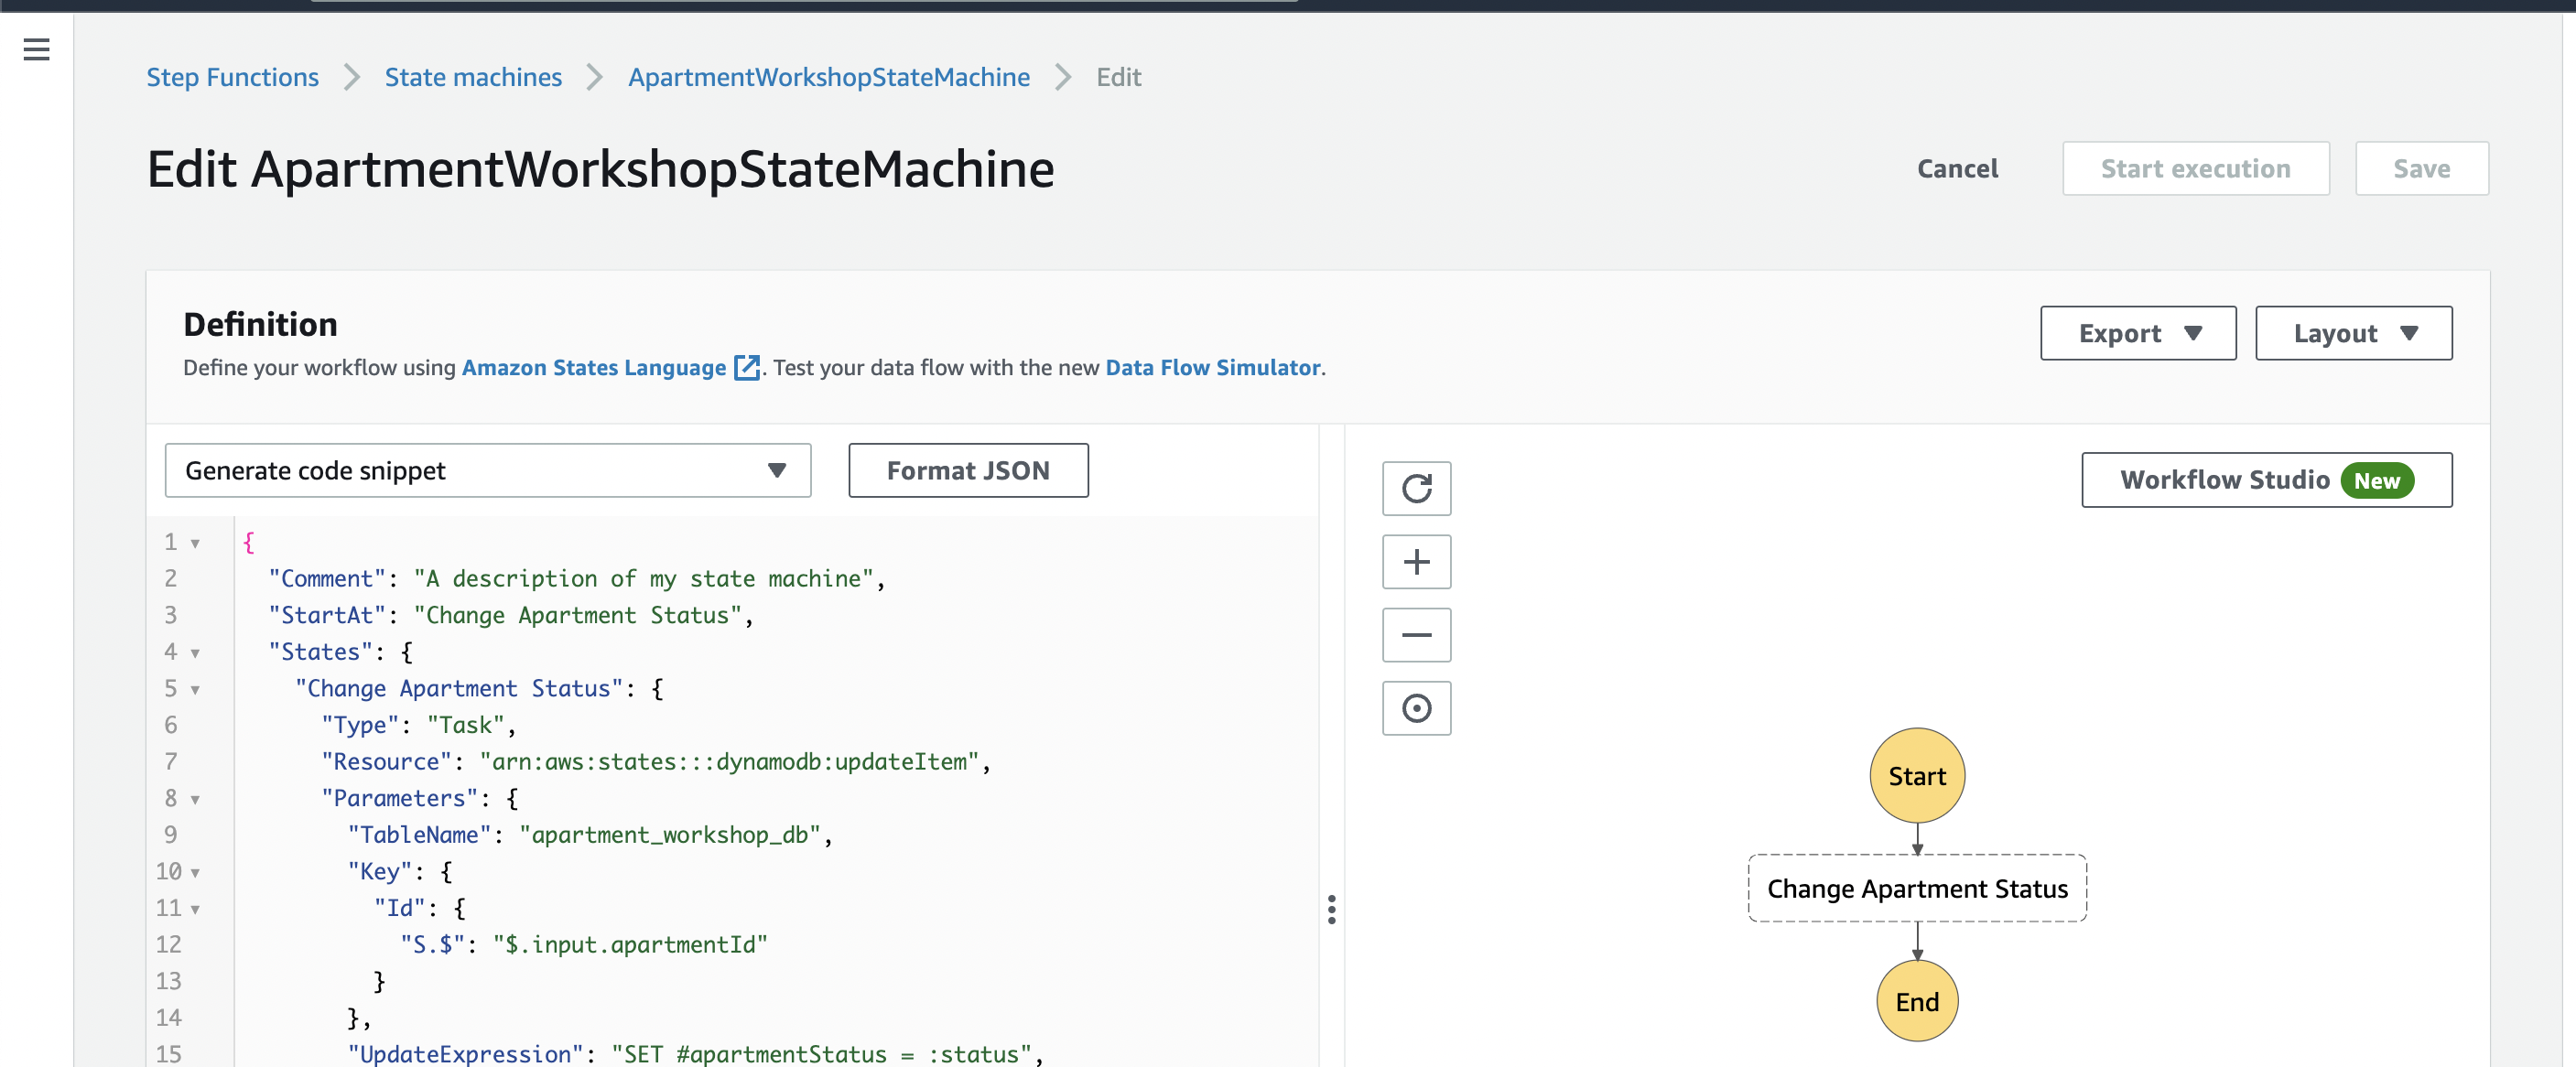2576x1067 pixels.
Task: Collapse the Parameters block on line 8
Action: click(195, 799)
